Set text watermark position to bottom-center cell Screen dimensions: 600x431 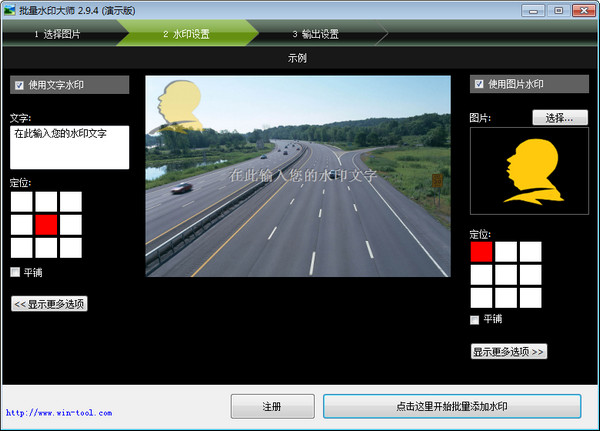coord(46,248)
